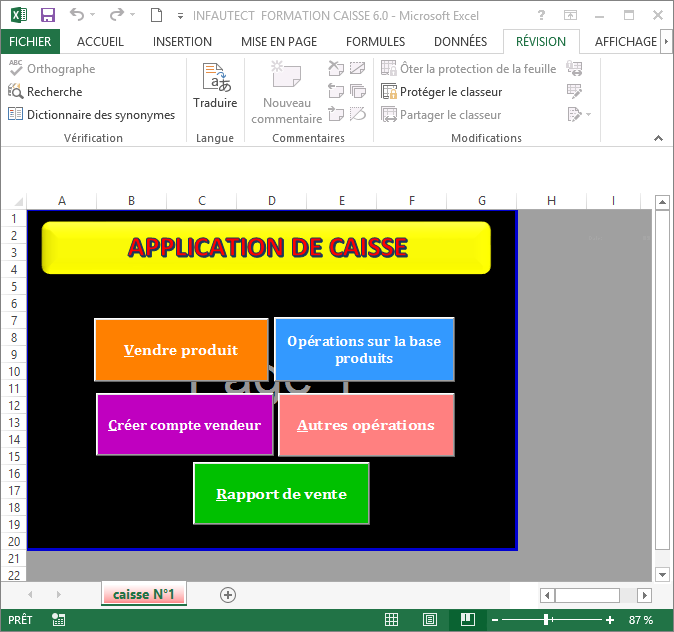Open Dictionnaire des synonymes
The width and height of the screenshot is (674, 632).
click(92, 114)
